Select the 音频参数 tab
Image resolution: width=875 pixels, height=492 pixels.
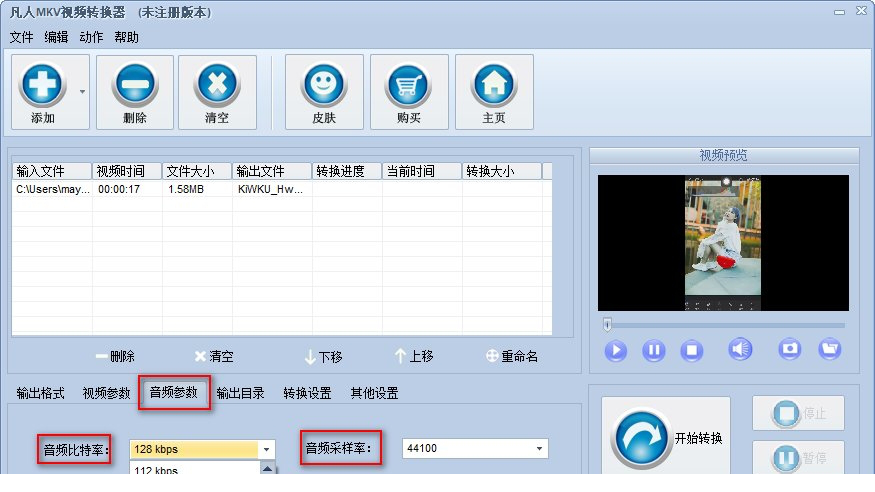click(174, 393)
